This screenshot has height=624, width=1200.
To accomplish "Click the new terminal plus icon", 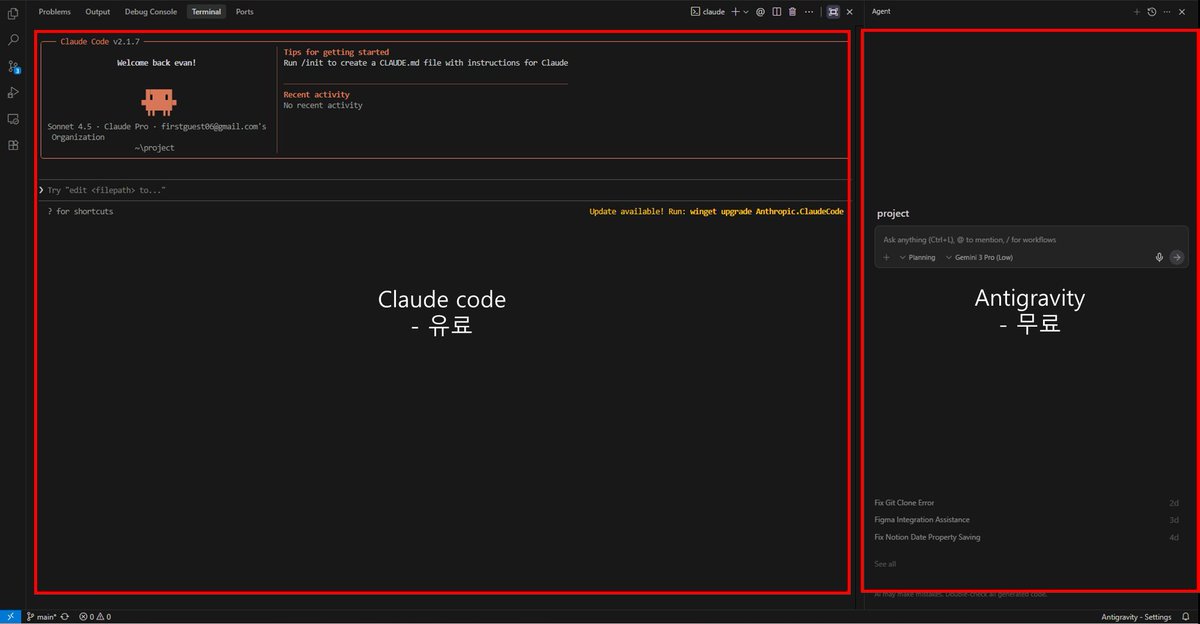I will point(735,12).
